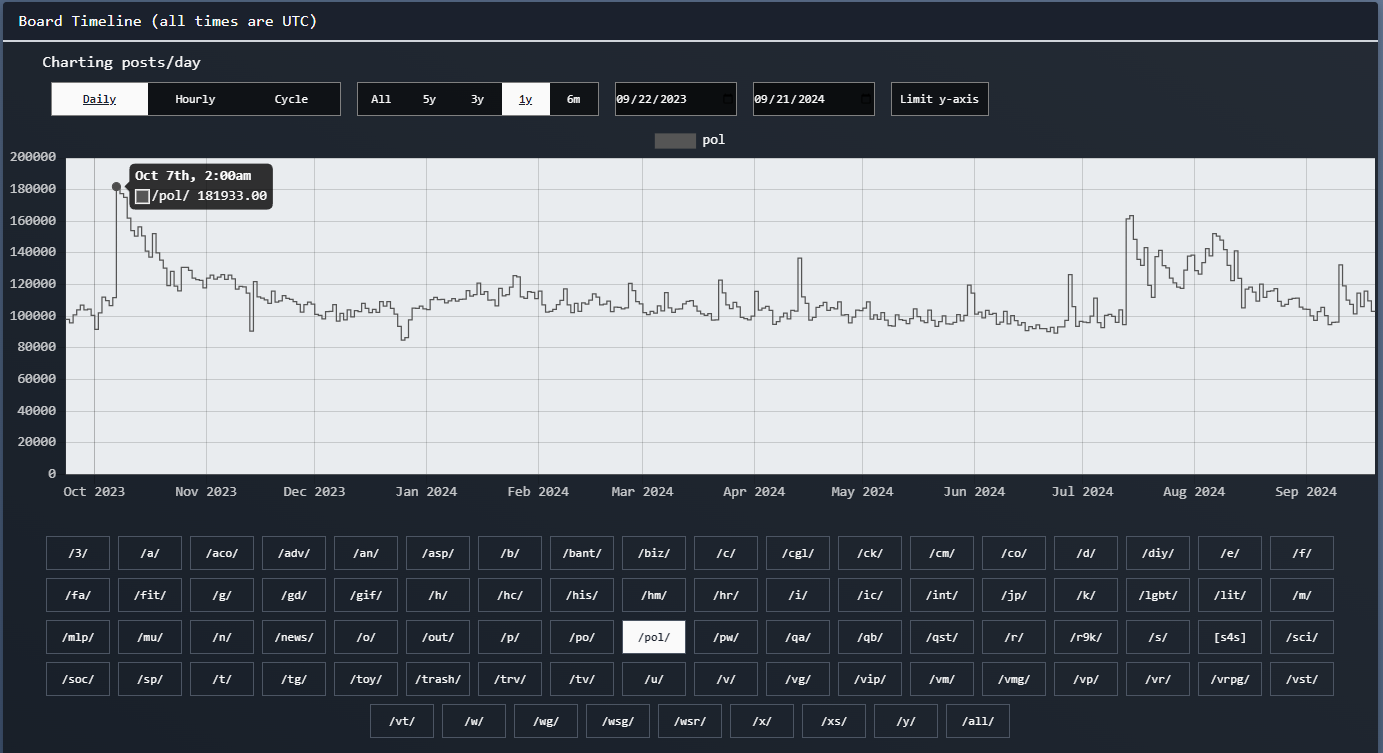The width and height of the screenshot is (1383, 753).
Task: Select the /g/ board button
Action: [x=222, y=595]
